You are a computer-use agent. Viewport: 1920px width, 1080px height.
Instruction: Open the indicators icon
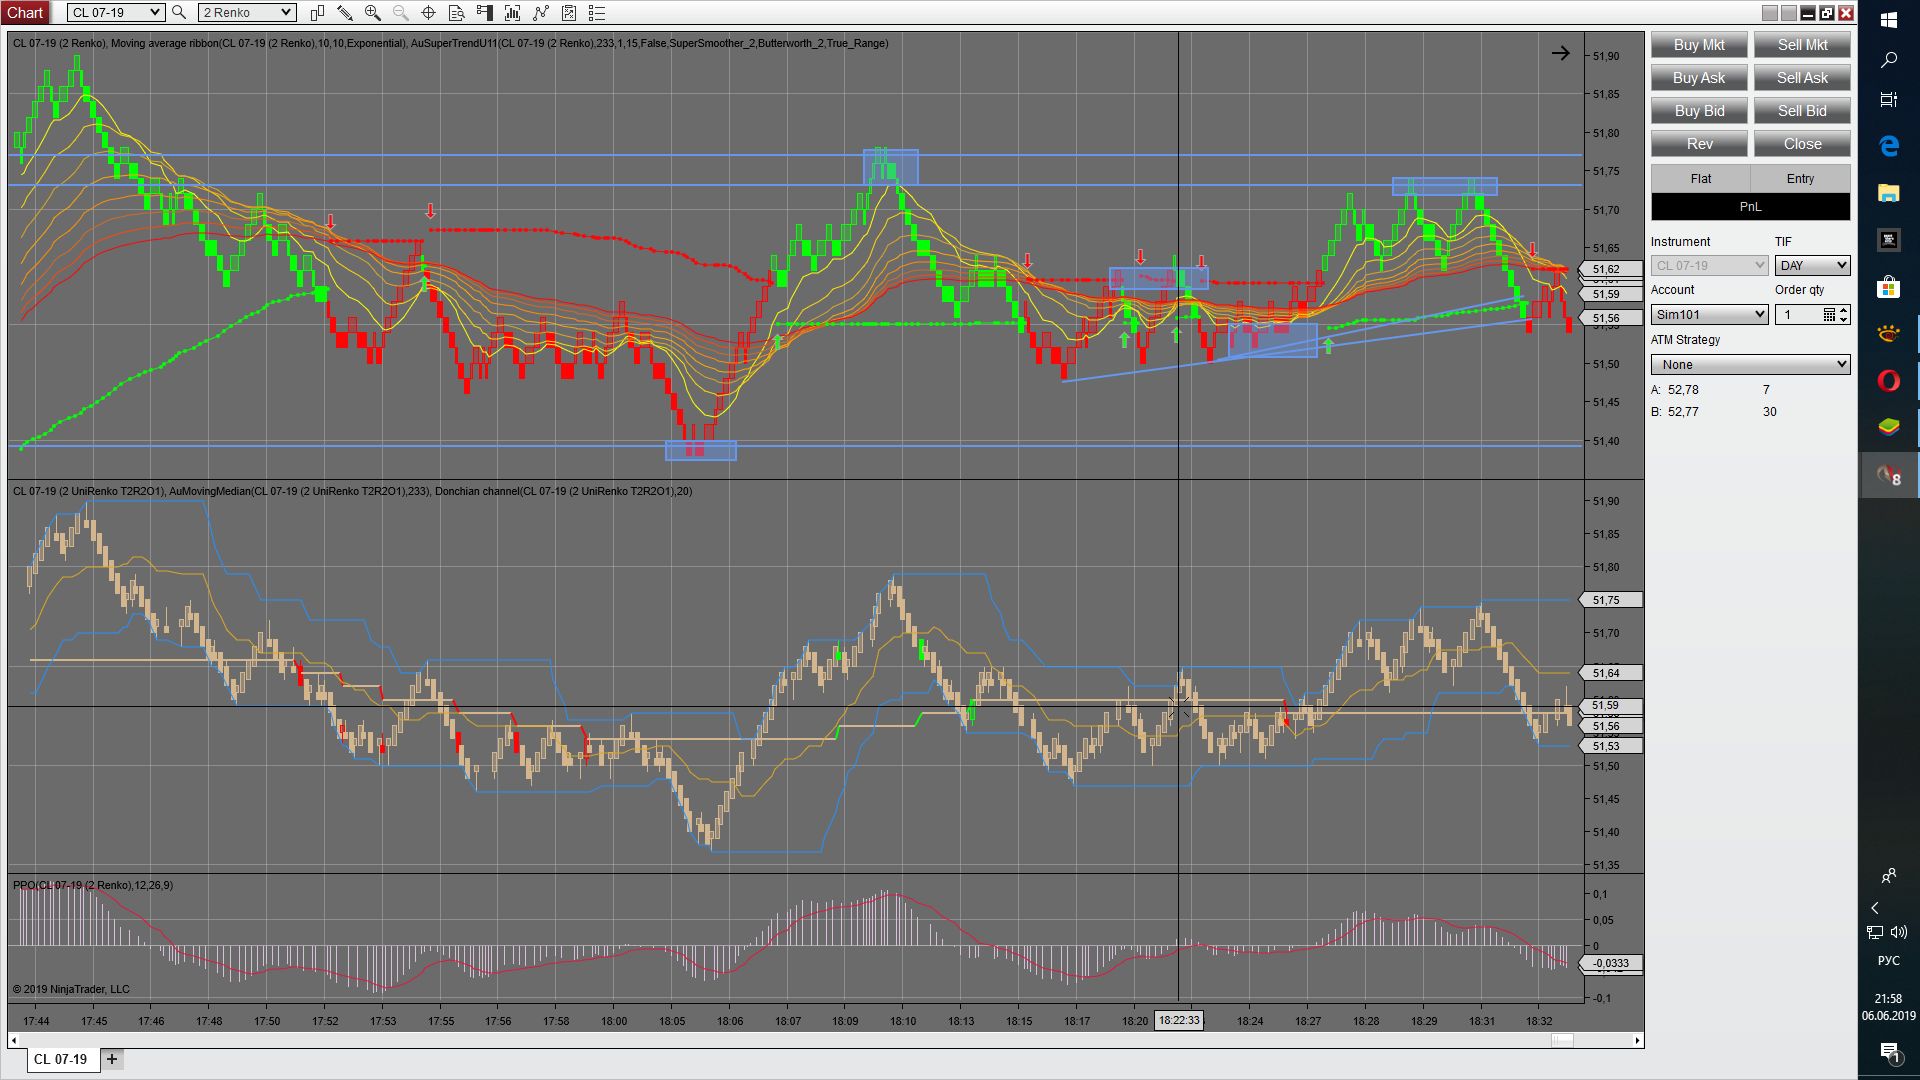513,13
